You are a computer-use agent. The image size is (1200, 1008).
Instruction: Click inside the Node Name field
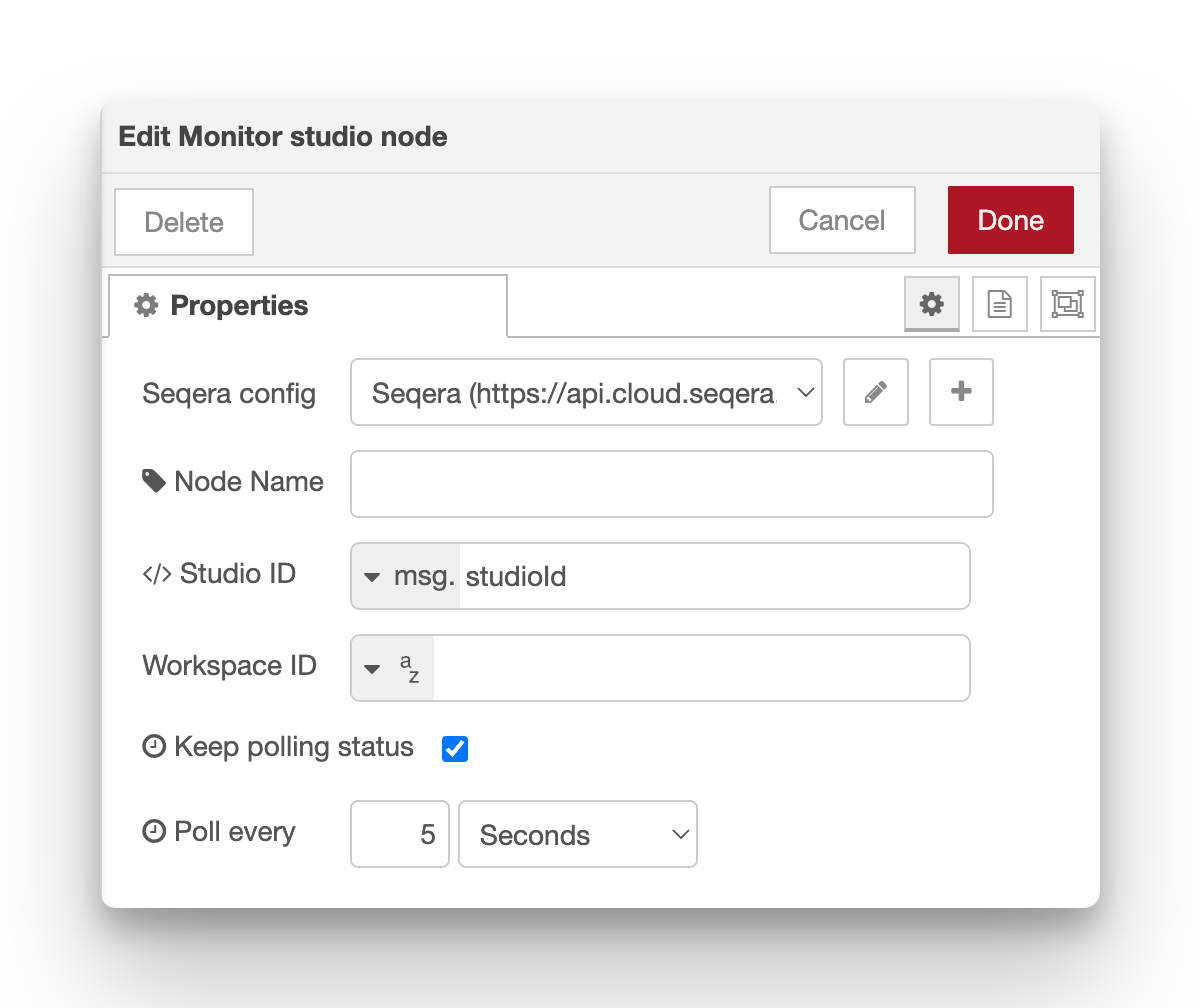670,484
